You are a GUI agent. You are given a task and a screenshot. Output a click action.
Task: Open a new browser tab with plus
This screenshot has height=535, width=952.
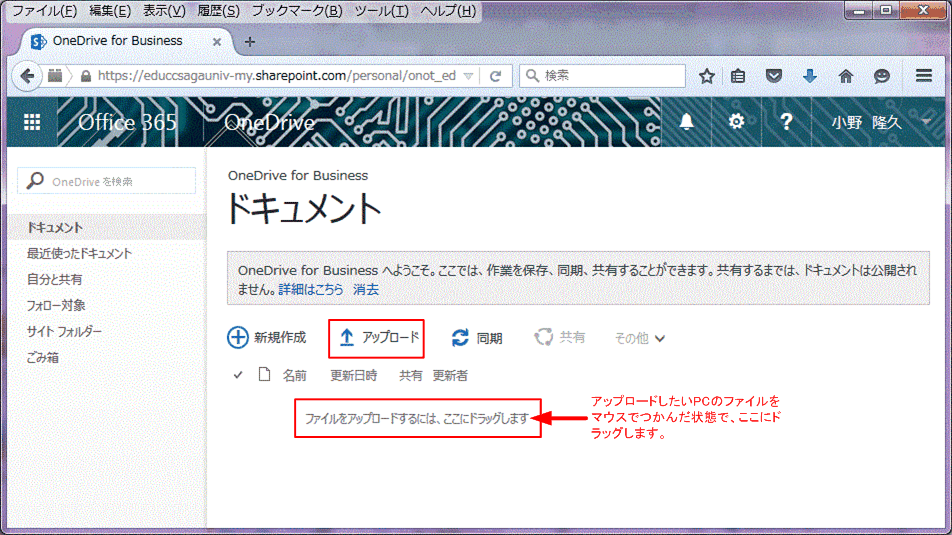250,42
